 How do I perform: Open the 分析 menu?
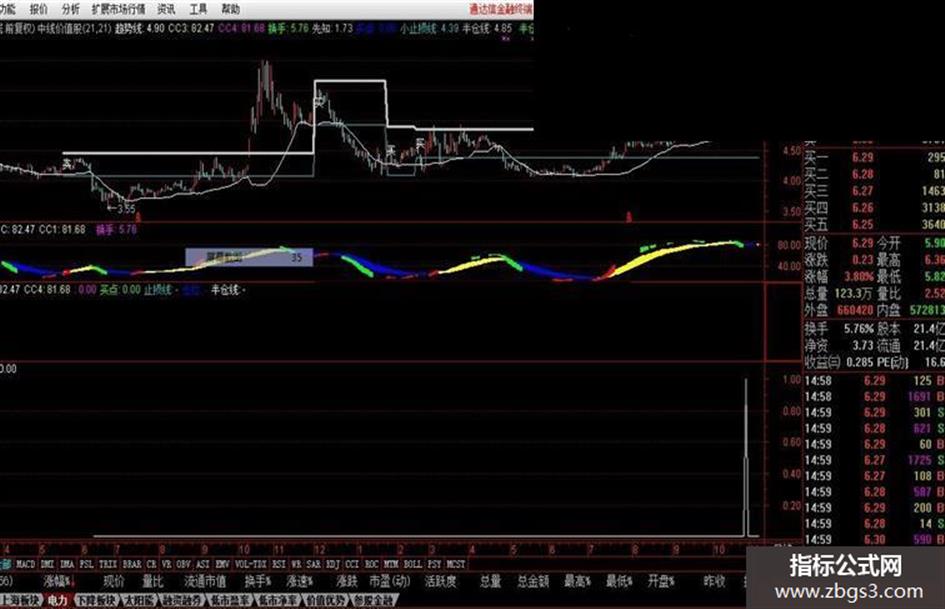[70, 9]
